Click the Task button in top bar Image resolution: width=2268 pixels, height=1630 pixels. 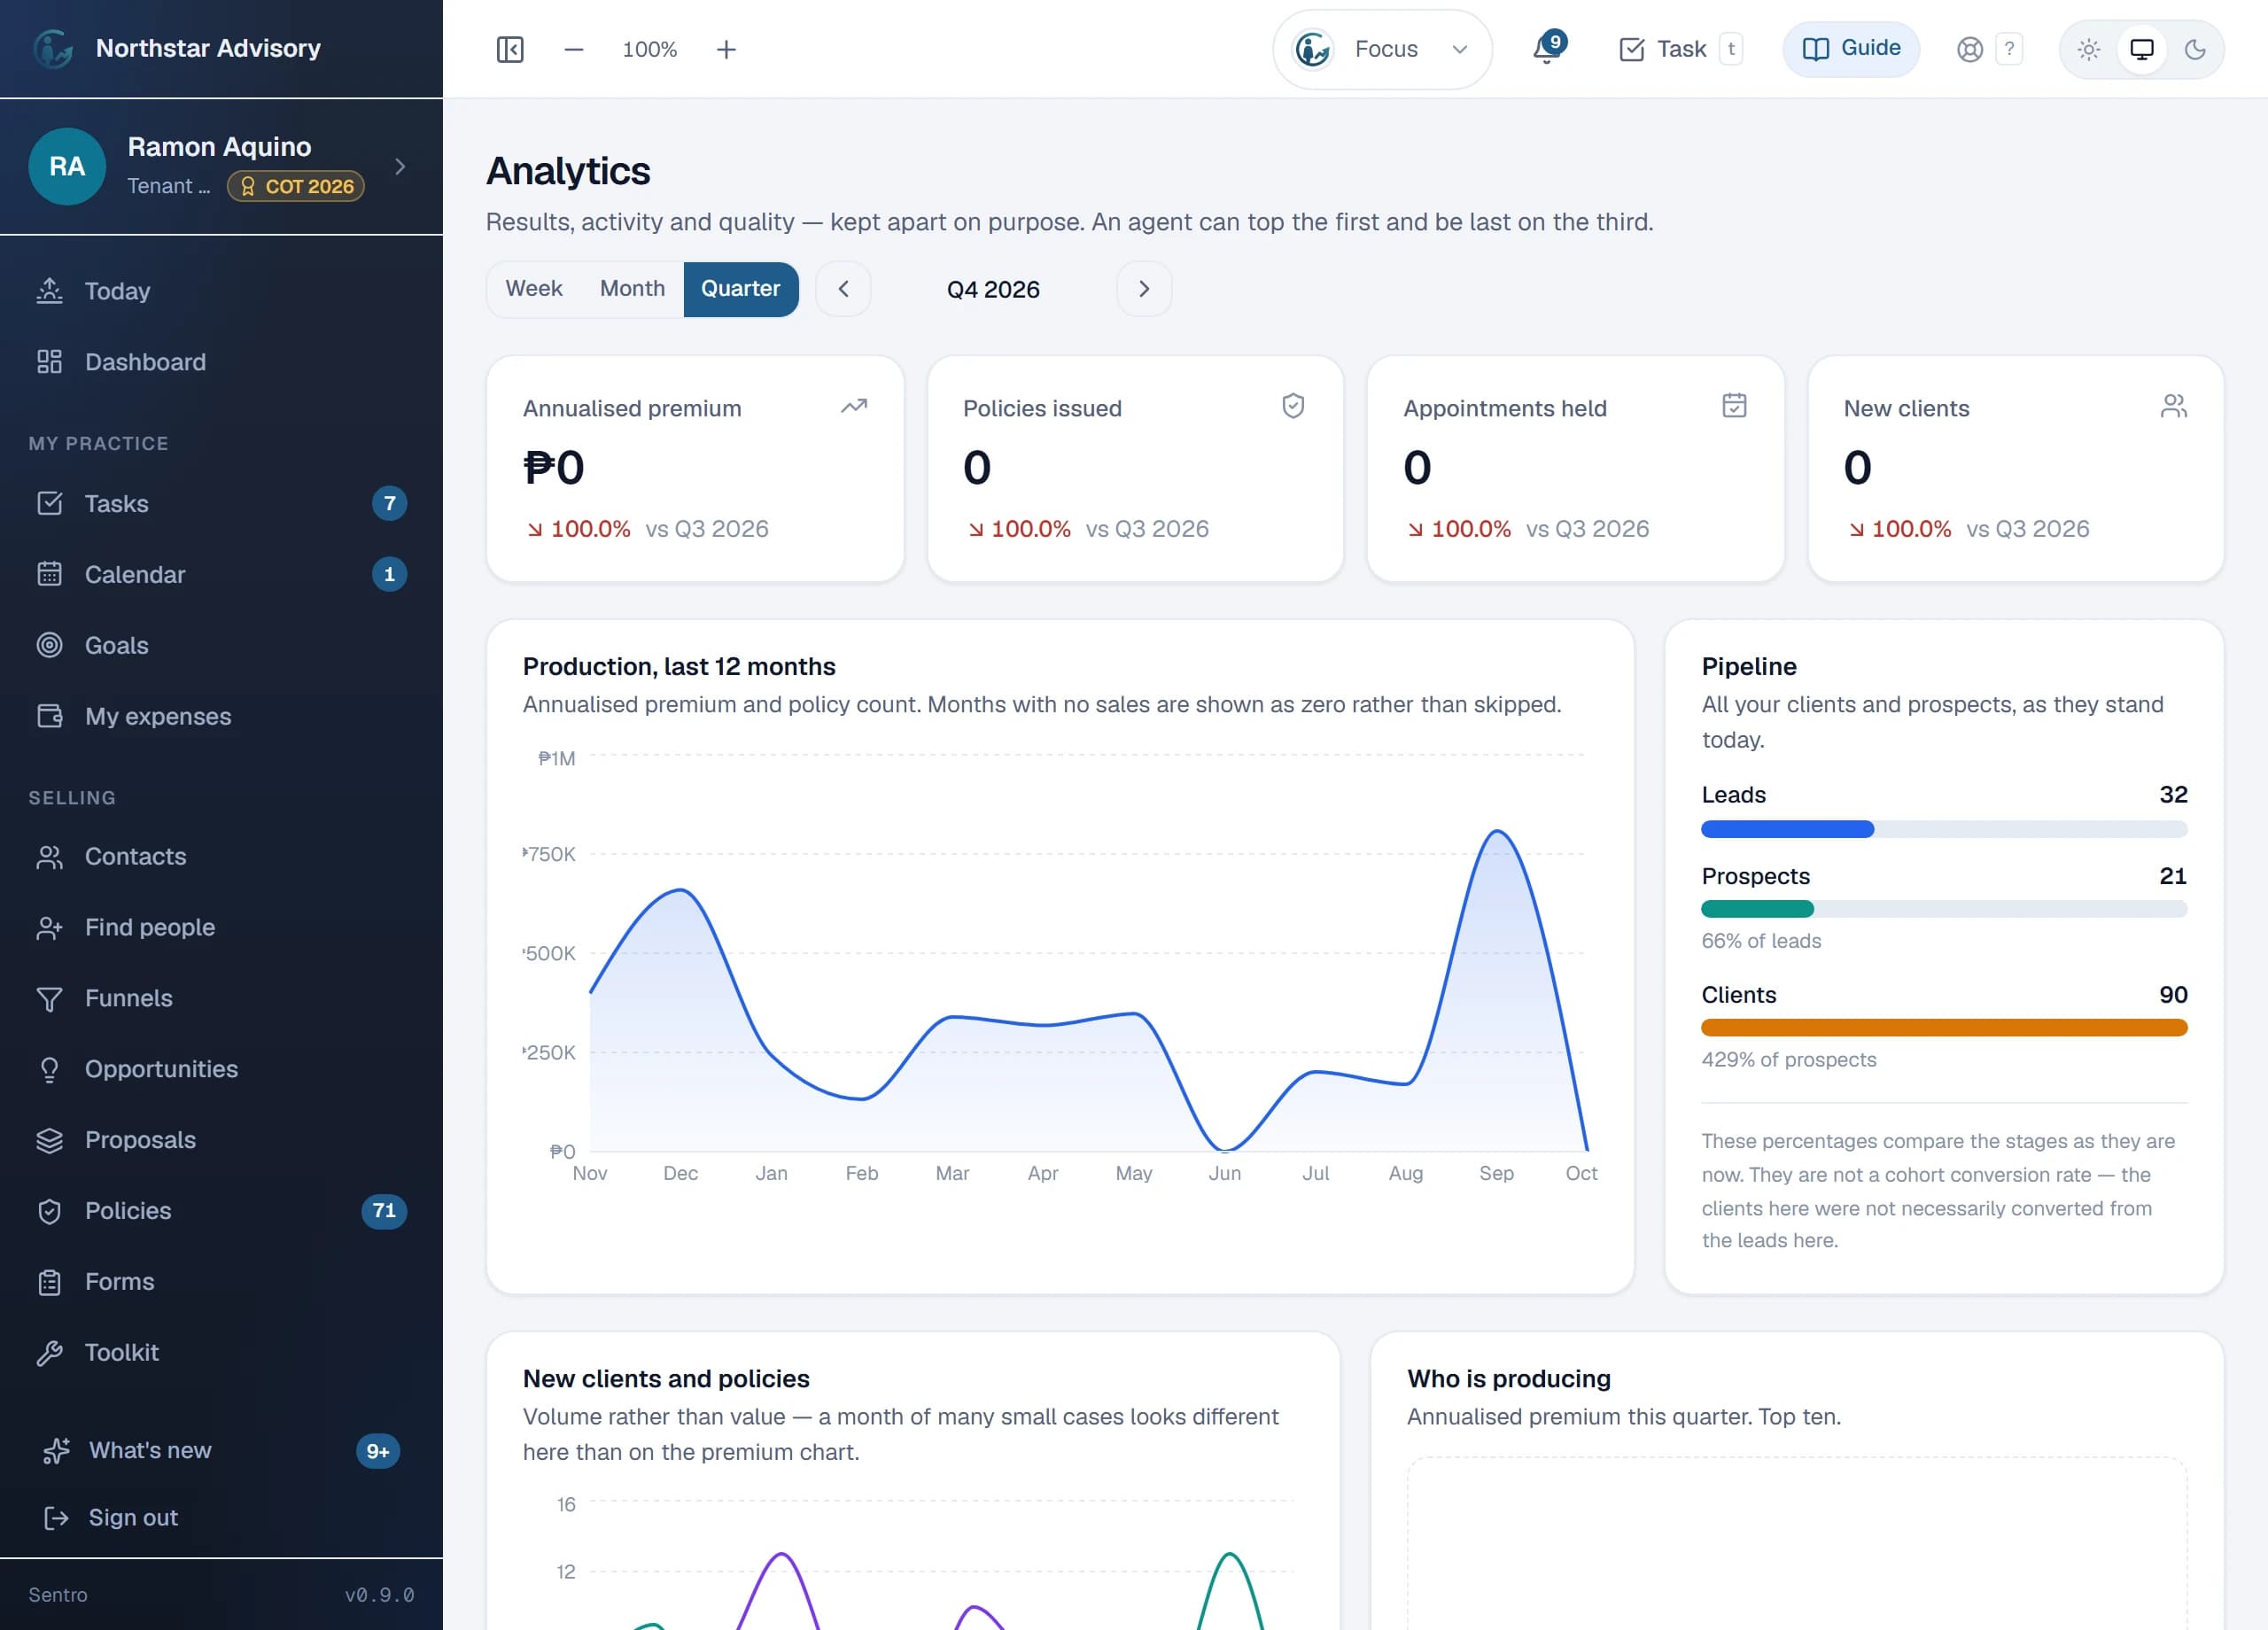1680,49
